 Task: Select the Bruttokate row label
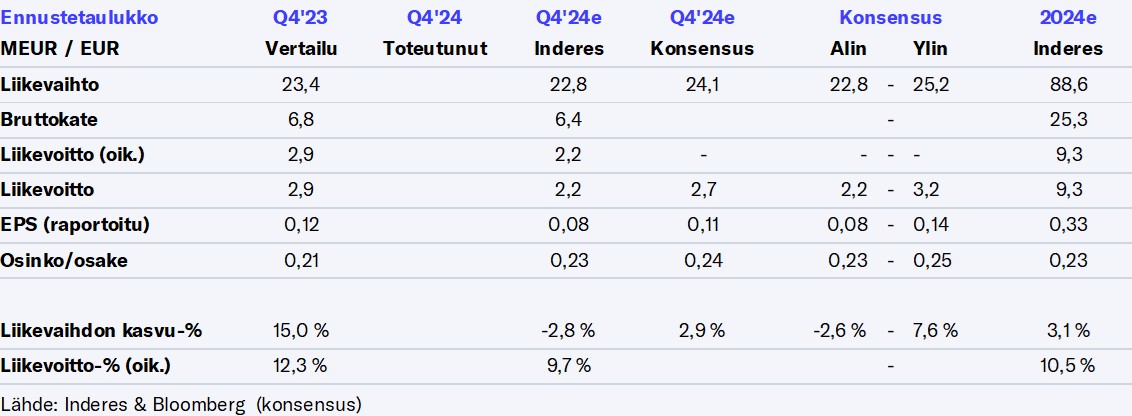click(49, 120)
